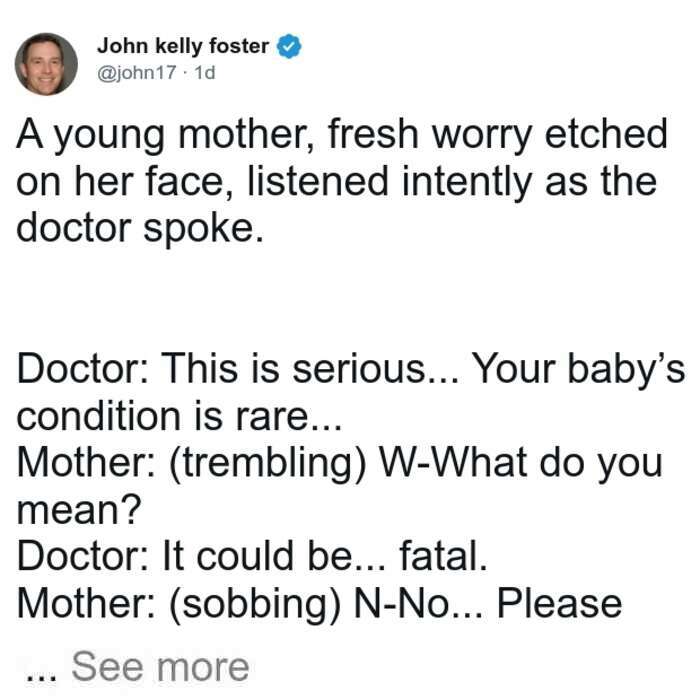Viewport: 700px width, 700px height.
Task: Expand the post with See more
Action: click(x=160, y=667)
